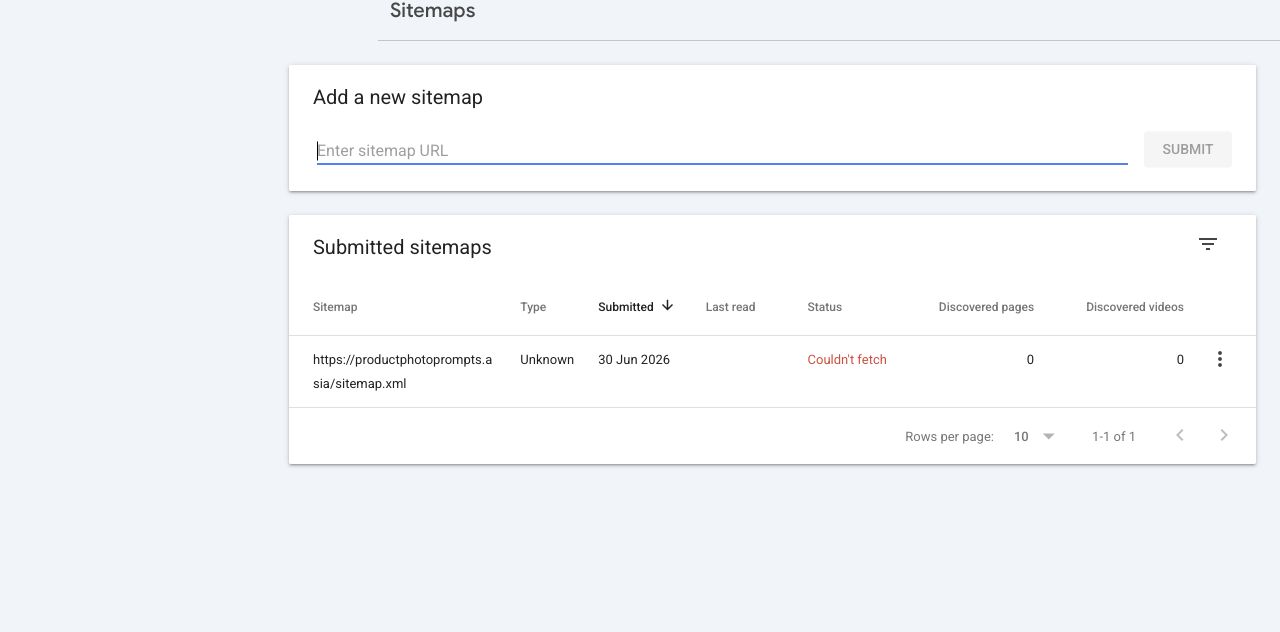Select the Submitted sitemaps heading
This screenshot has height=632, width=1280.
(x=402, y=247)
